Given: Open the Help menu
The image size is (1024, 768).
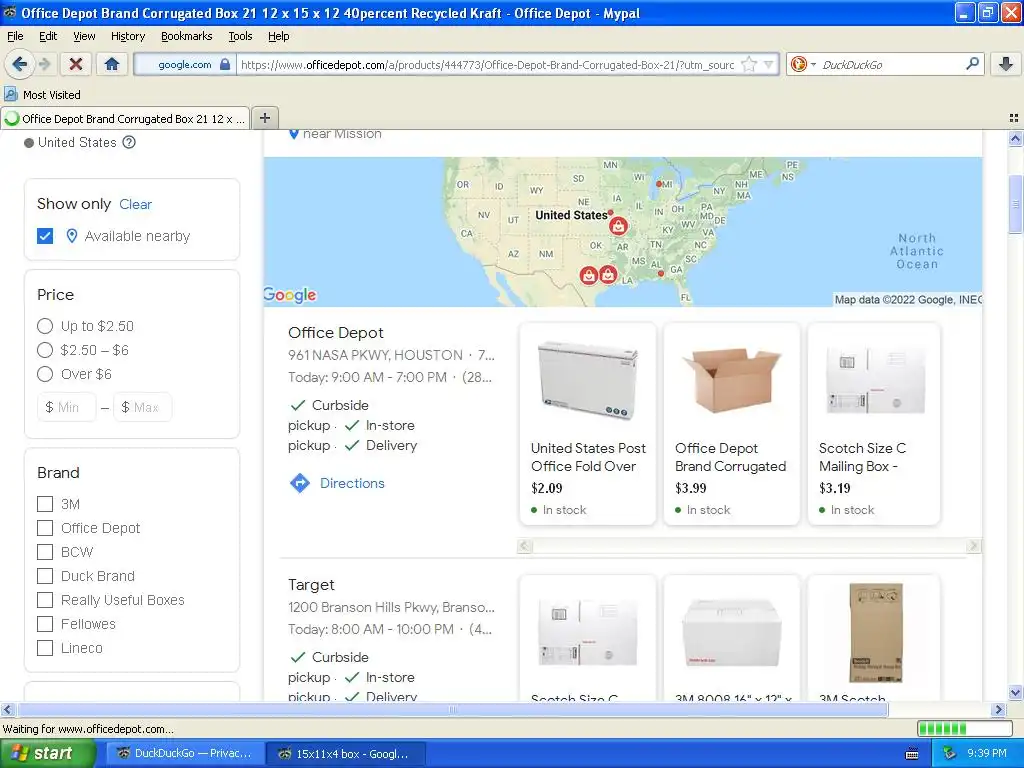Looking at the screenshot, I should tap(278, 36).
